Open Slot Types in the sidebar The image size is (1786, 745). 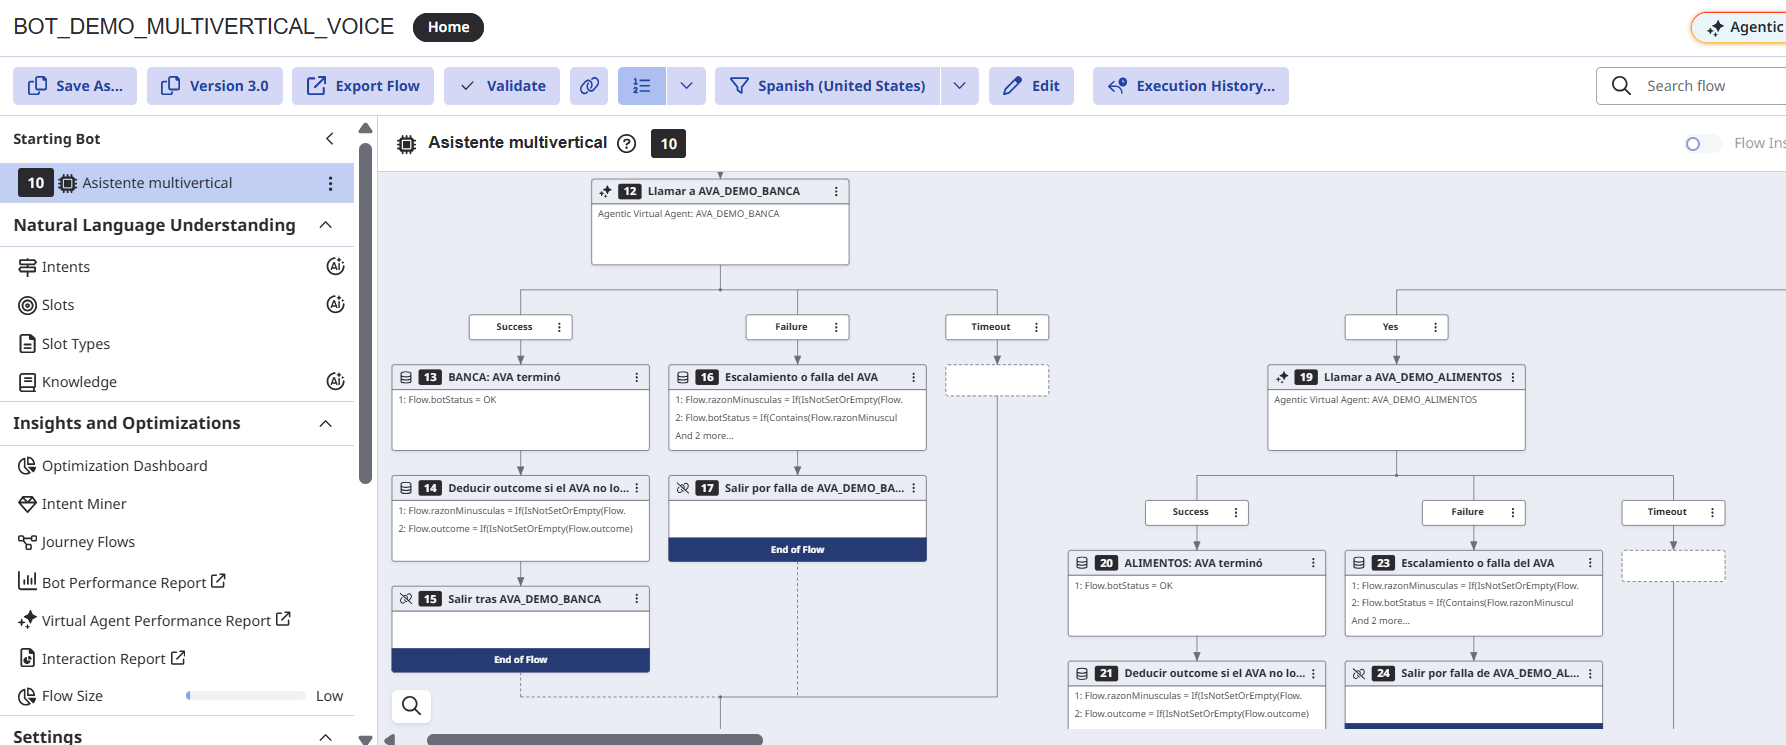point(76,344)
